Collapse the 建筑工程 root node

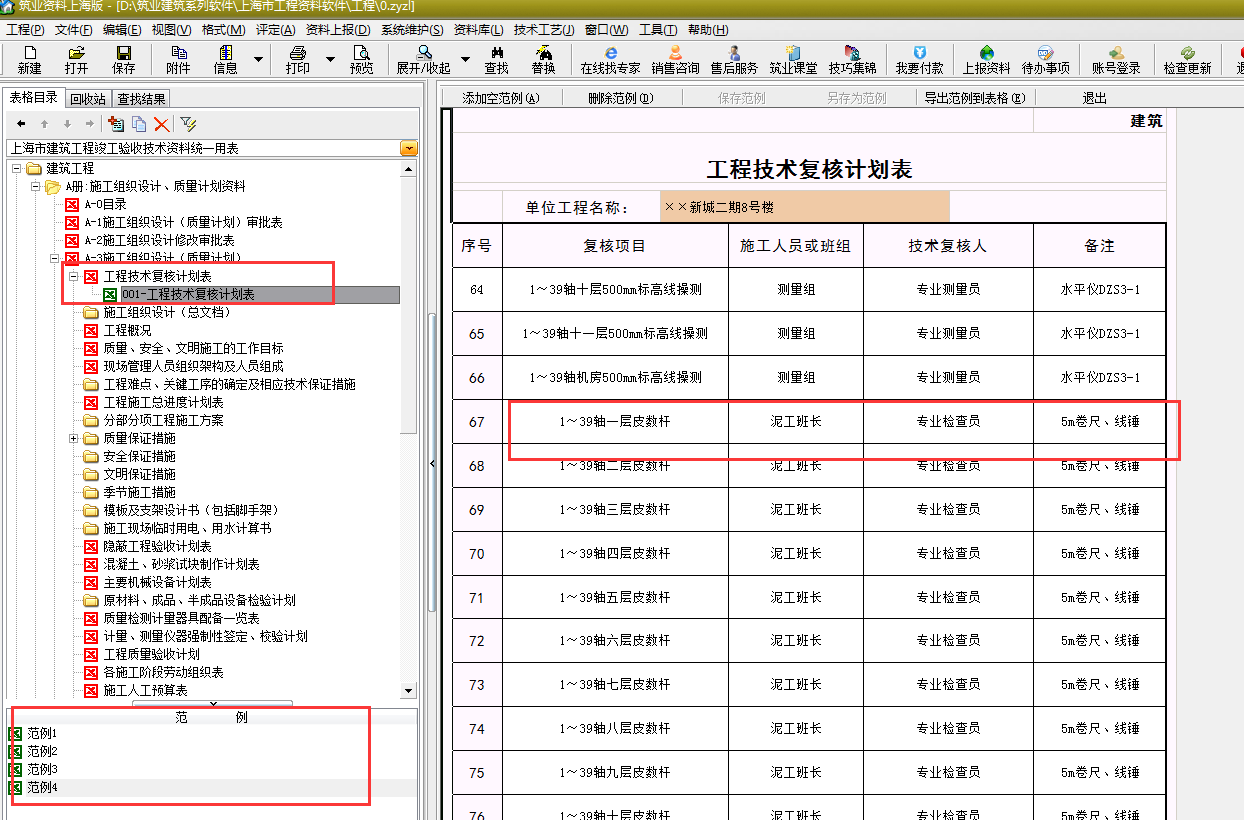coord(18,168)
